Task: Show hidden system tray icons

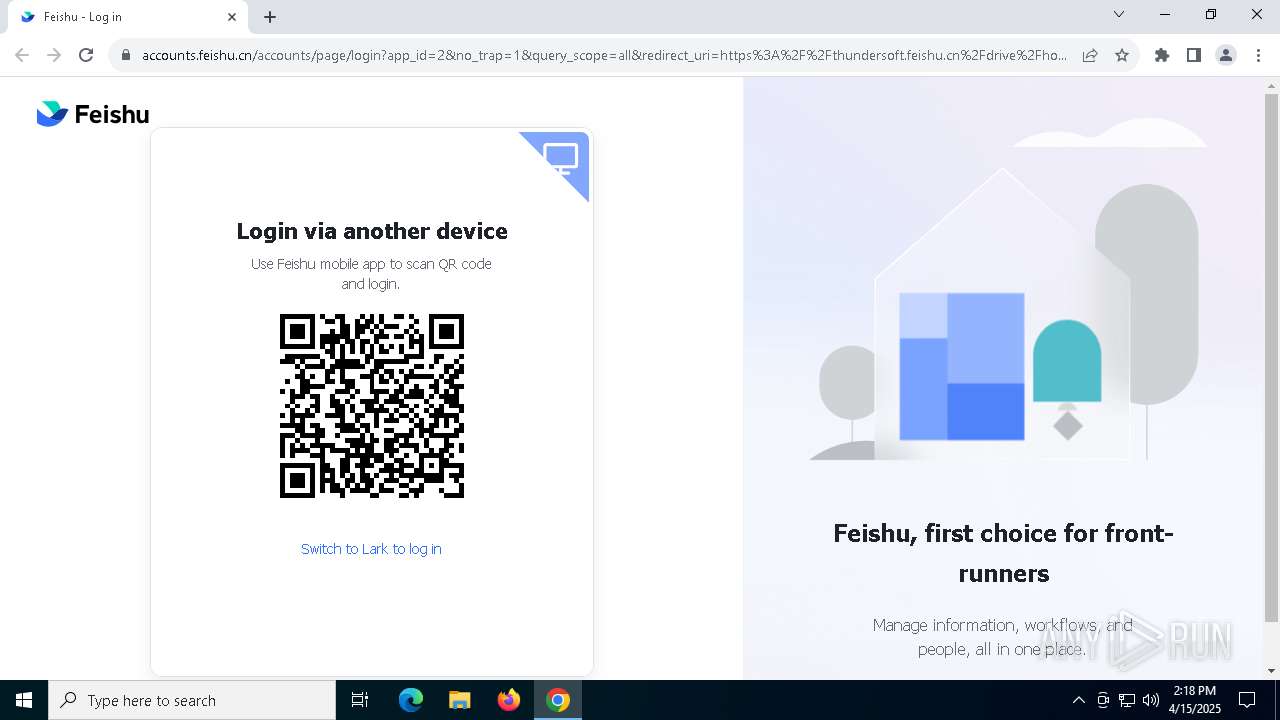Action: (1078, 700)
